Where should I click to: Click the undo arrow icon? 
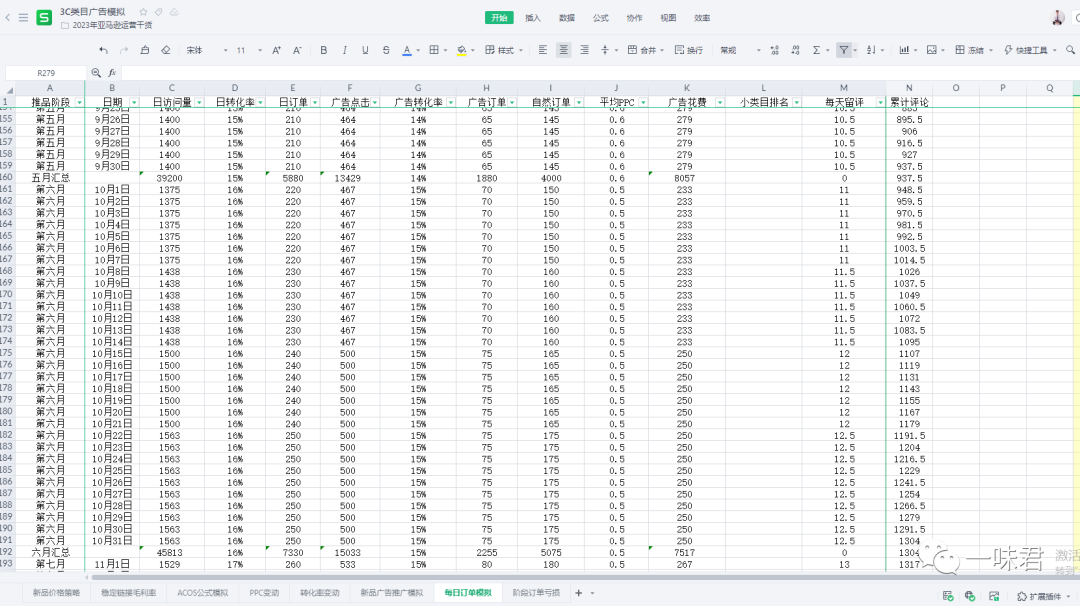104,50
